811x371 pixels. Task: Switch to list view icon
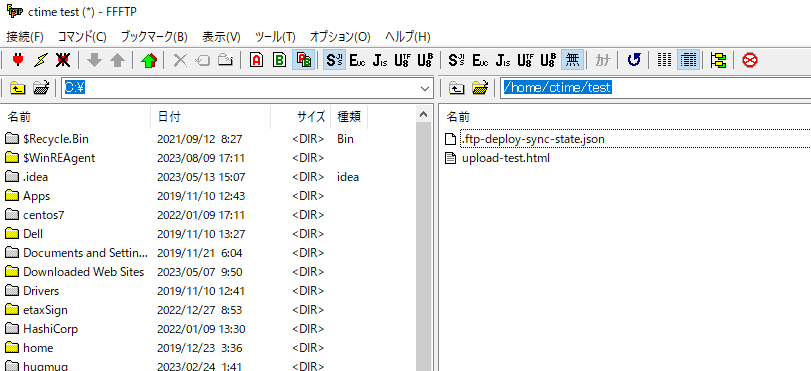664,61
